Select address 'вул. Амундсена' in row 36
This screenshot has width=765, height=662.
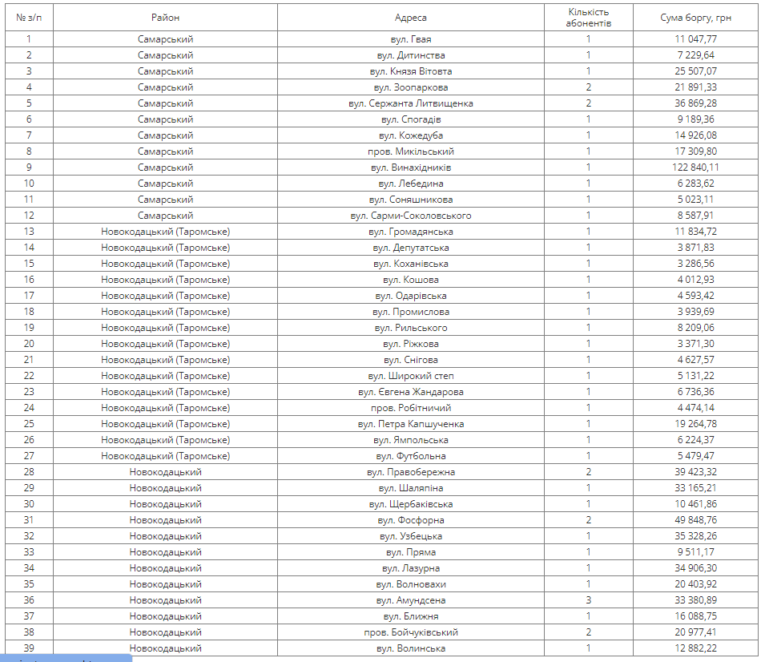pos(411,599)
